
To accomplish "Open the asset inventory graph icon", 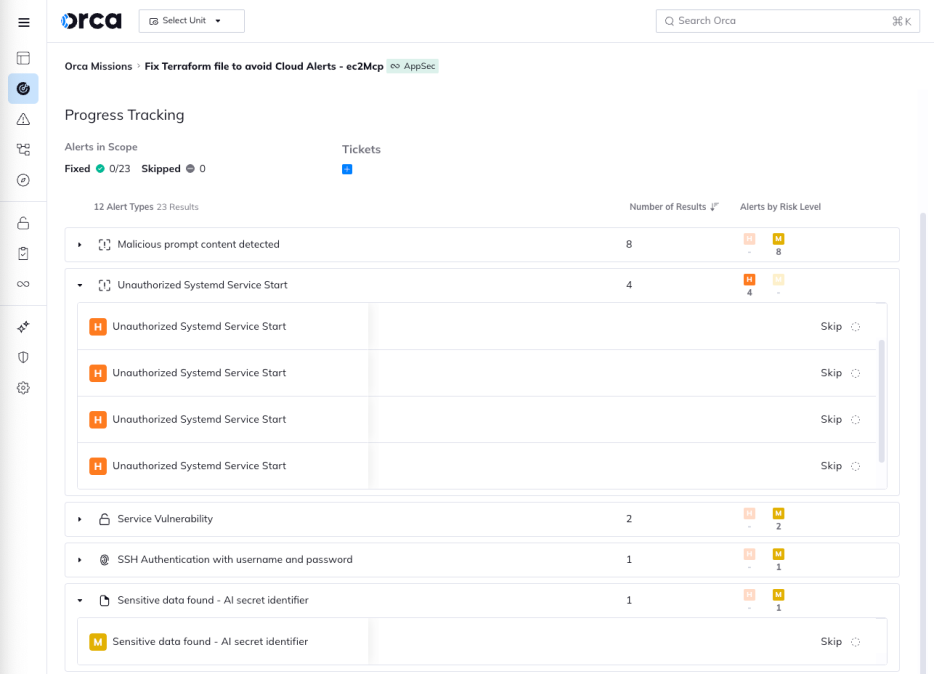I will (x=22, y=149).
